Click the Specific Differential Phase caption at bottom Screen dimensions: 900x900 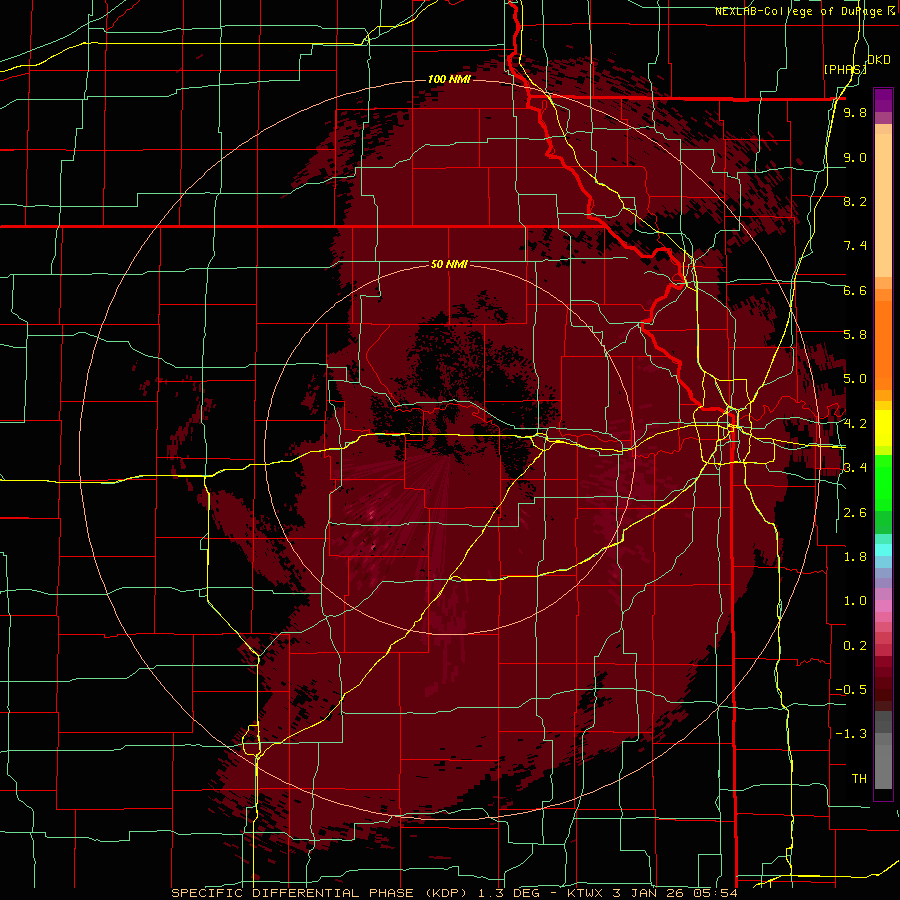pos(454,893)
